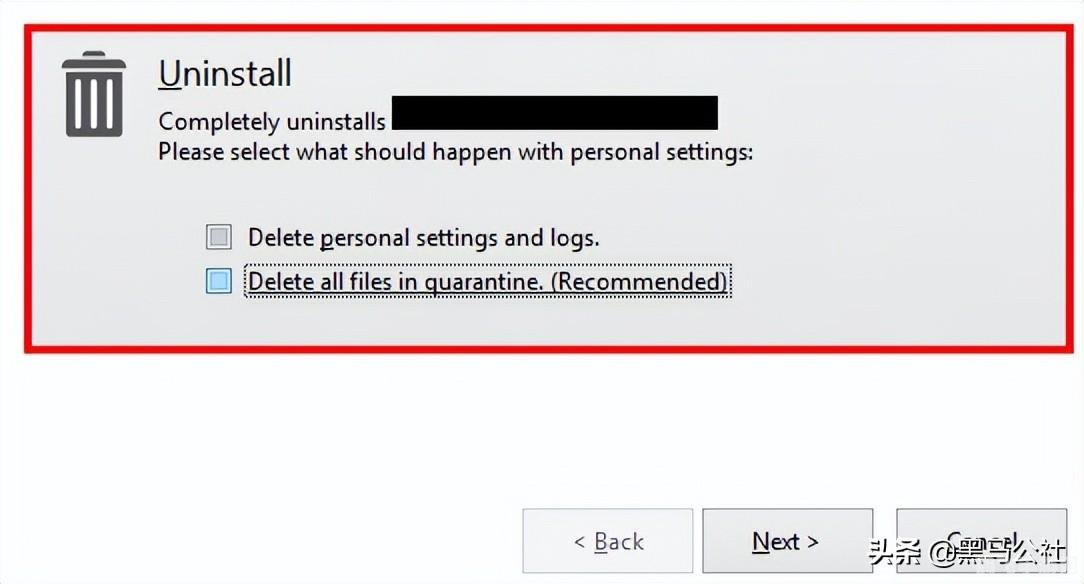Click the Uninstall heading text
1084x584 pixels.
(225, 73)
